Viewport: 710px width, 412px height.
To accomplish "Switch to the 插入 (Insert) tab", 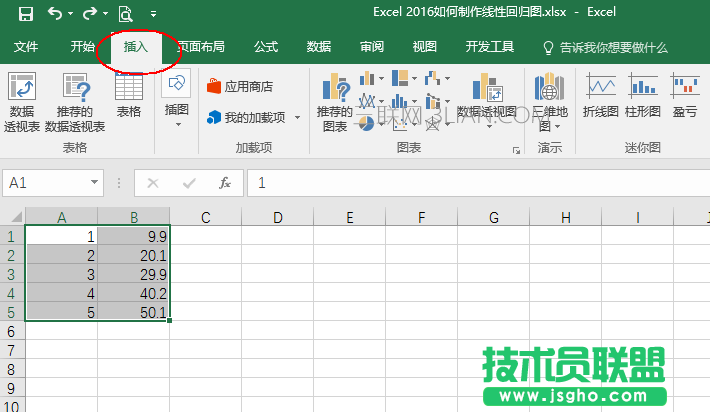I will (x=136, y=47).
